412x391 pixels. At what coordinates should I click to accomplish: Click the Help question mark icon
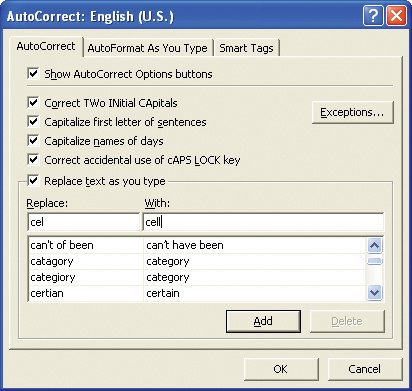point(373,16)
